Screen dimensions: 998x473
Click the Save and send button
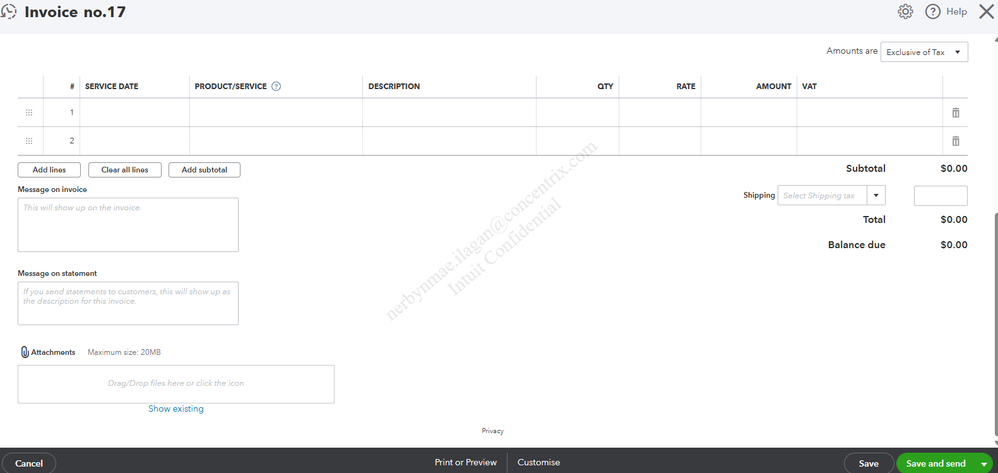pyautogui.click(x=936, y=463)
